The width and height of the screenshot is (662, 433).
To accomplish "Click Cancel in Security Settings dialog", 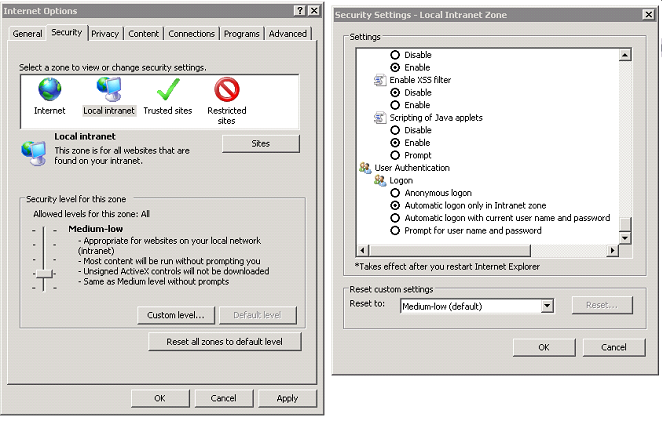I will (614, 347).
